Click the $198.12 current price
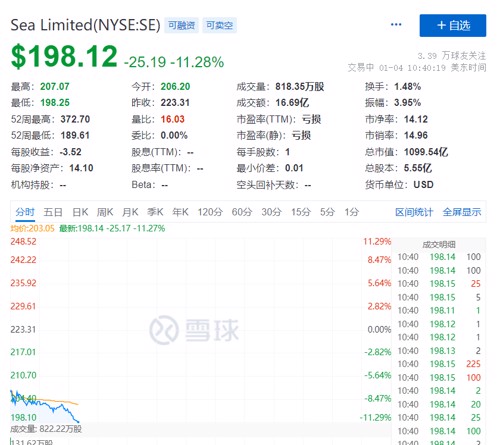Viewport: 500px width, 445px height. (64, 56)
